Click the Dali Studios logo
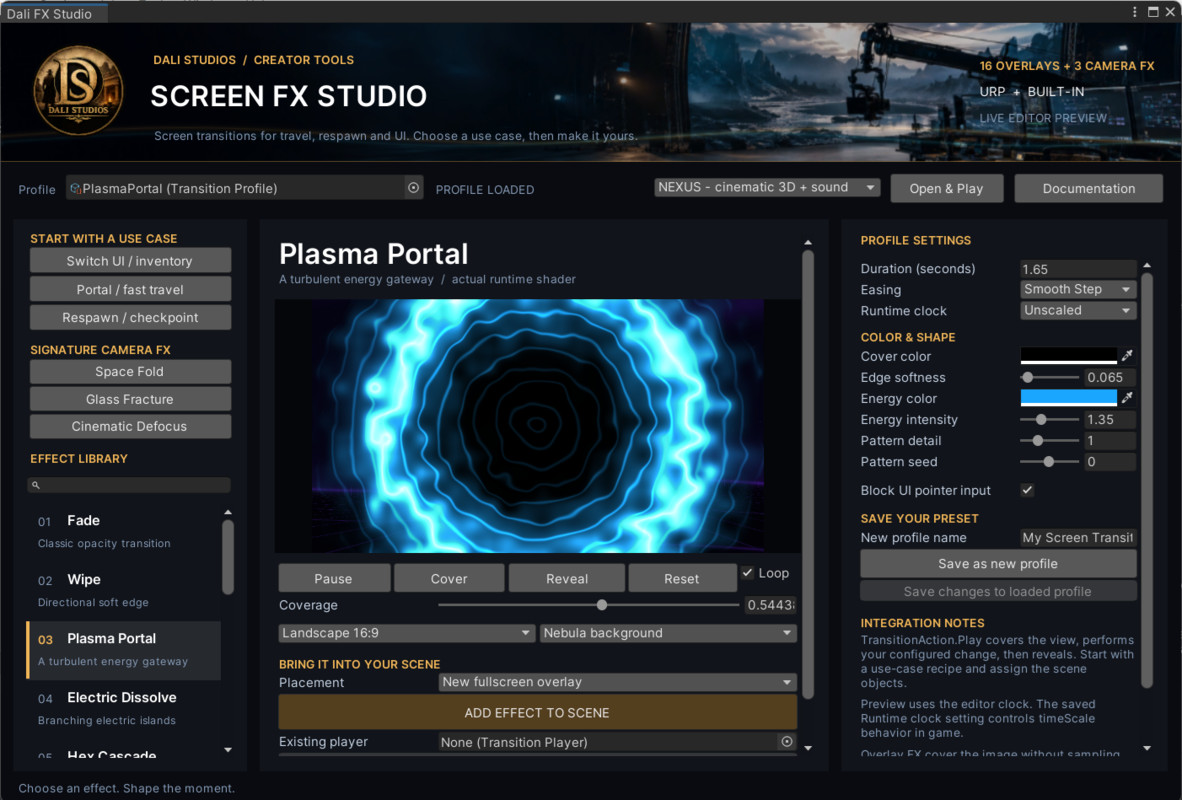 78,90
